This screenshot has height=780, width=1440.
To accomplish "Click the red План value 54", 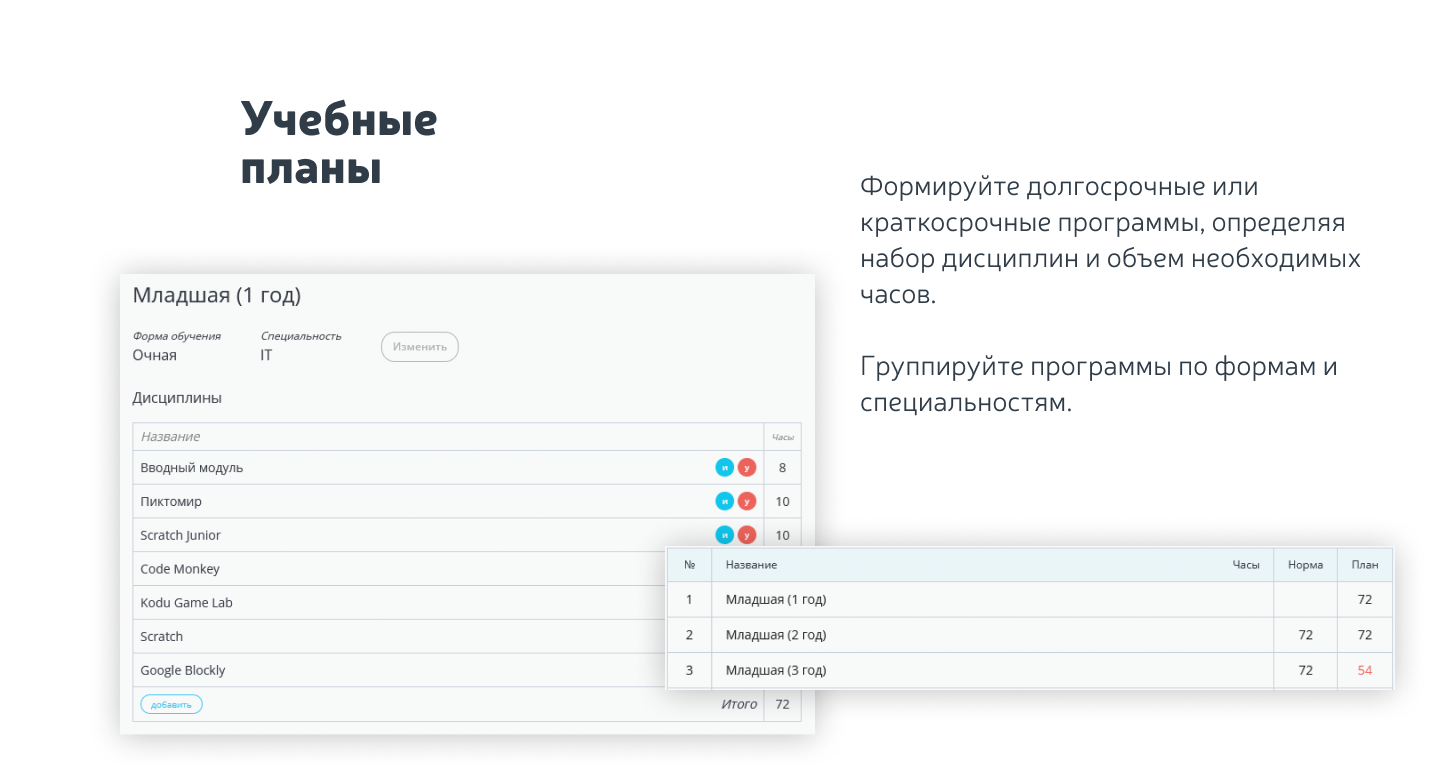I will (1365, 670).
